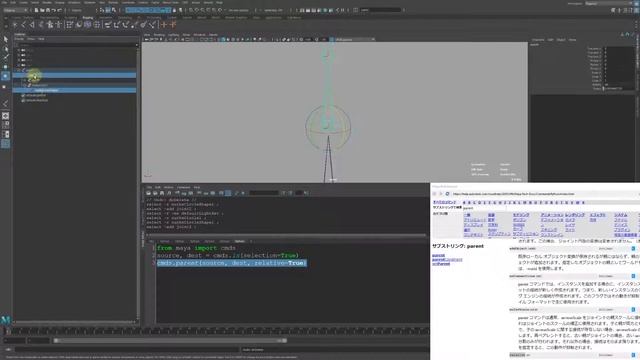Open the Outliner Show menu
The image size is (640, 360).
[31, 39]
